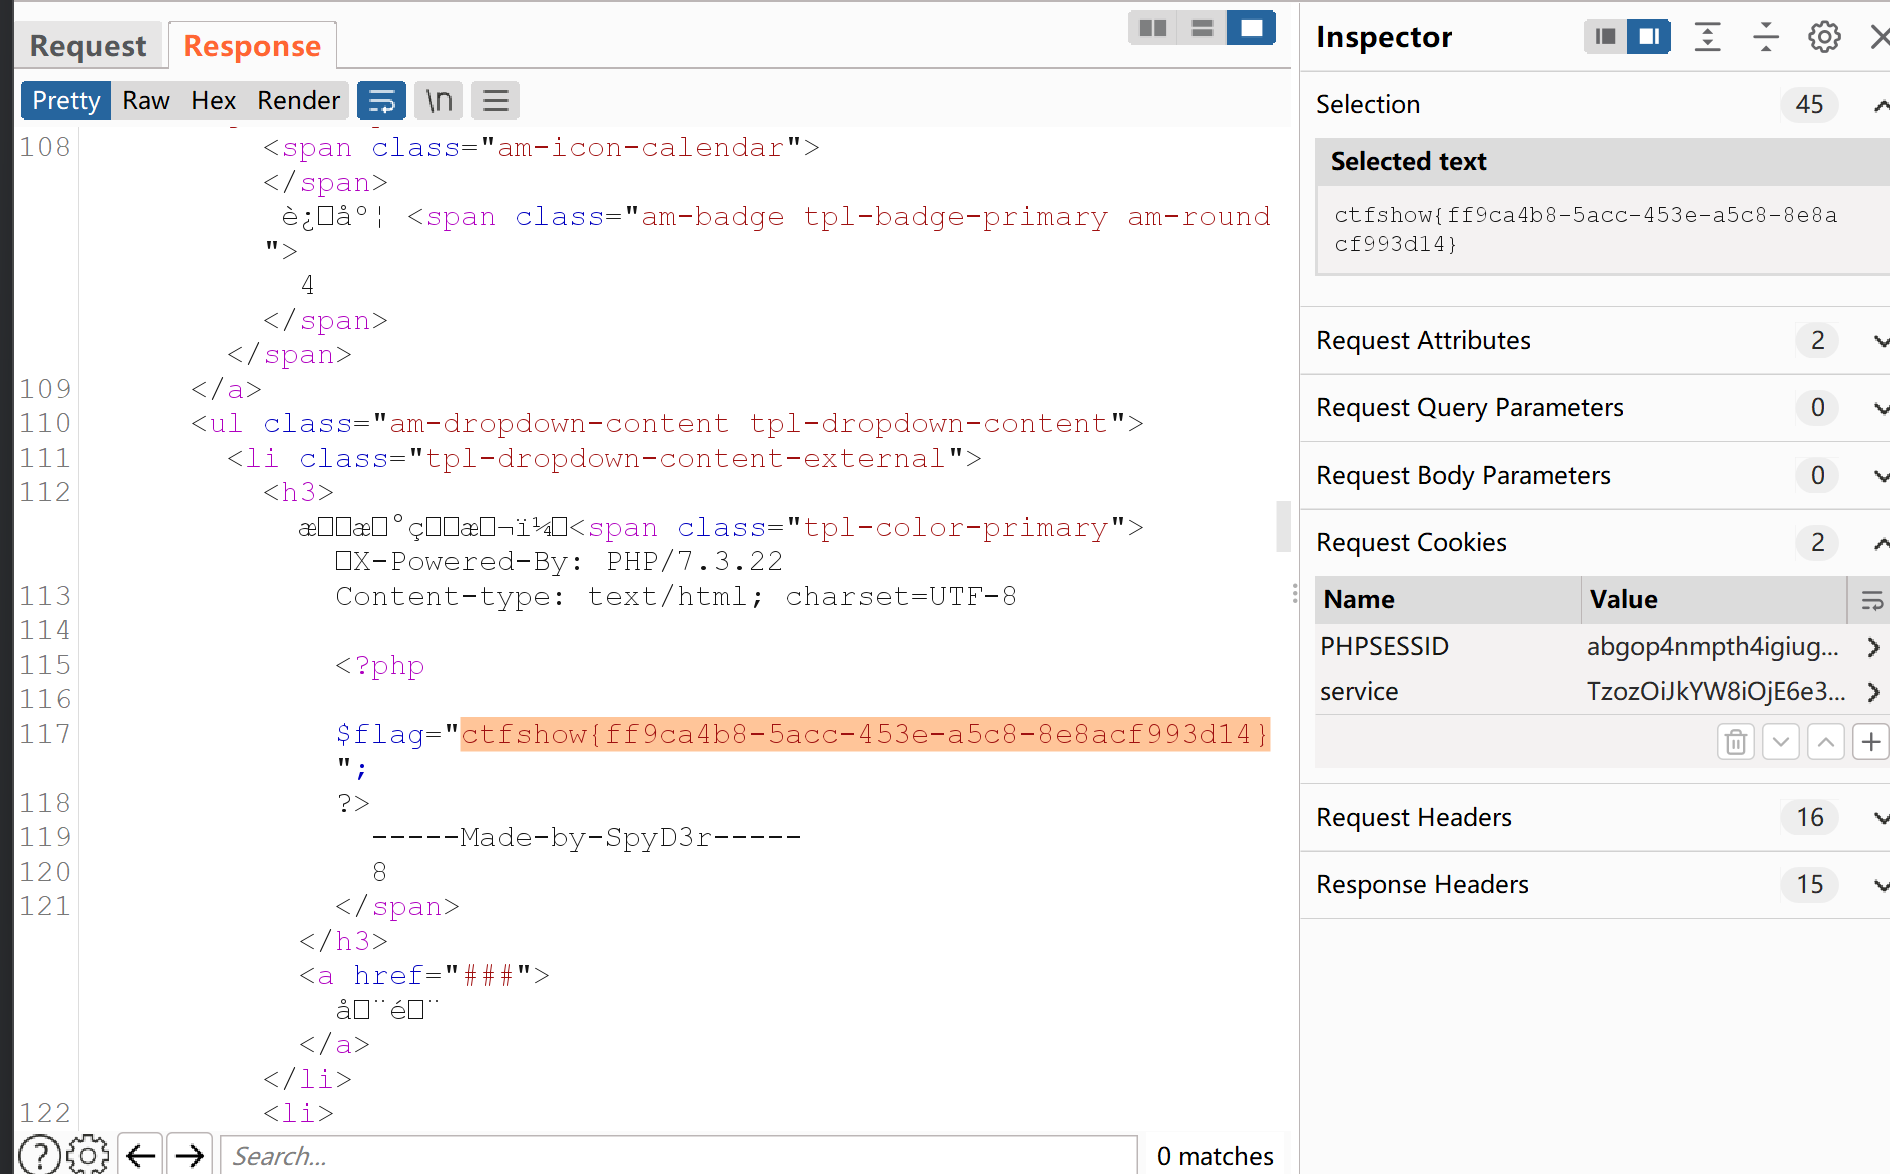
Task: Click collapse all sections icon in Inspector
Action: (x=1765, y=37)
